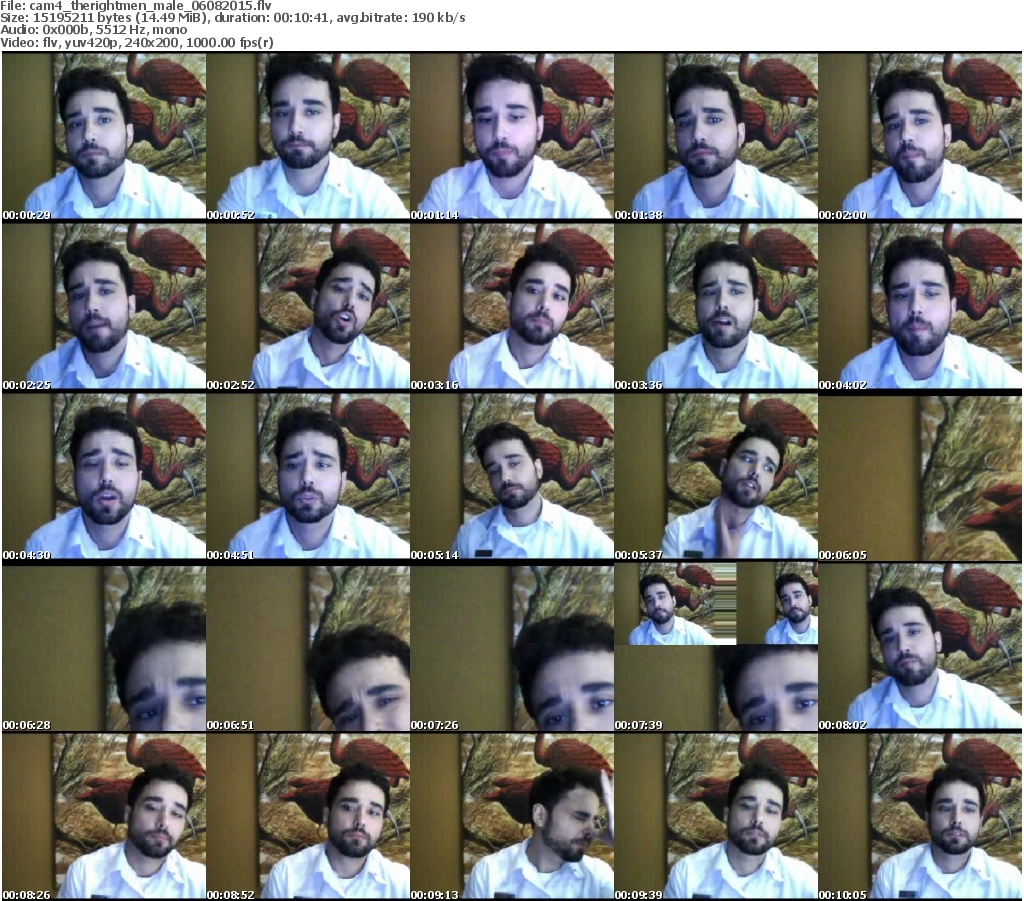Screen dimensions: 1024x901
Task: Select the frame stamped 00:06:05
Action: pyautogui.click(x=920, y=477)
